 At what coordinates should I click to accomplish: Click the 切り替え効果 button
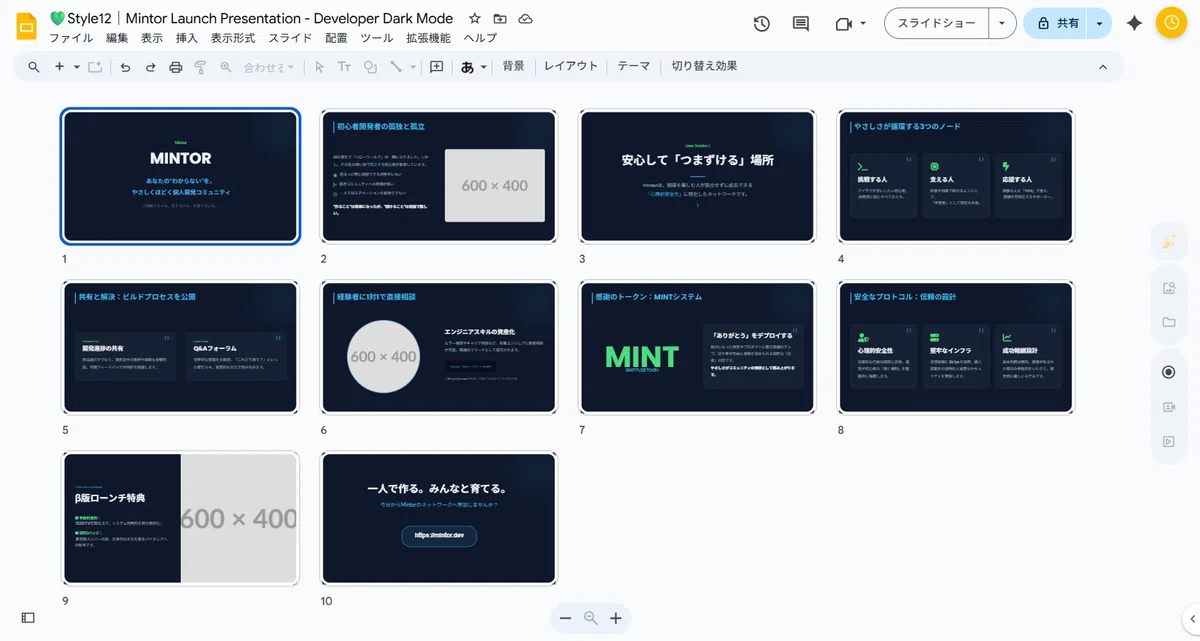tap(704, 66)
